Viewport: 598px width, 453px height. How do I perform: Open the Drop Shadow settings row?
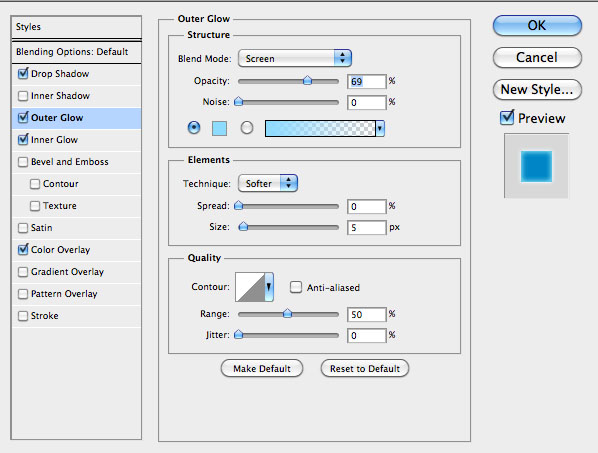77,74
